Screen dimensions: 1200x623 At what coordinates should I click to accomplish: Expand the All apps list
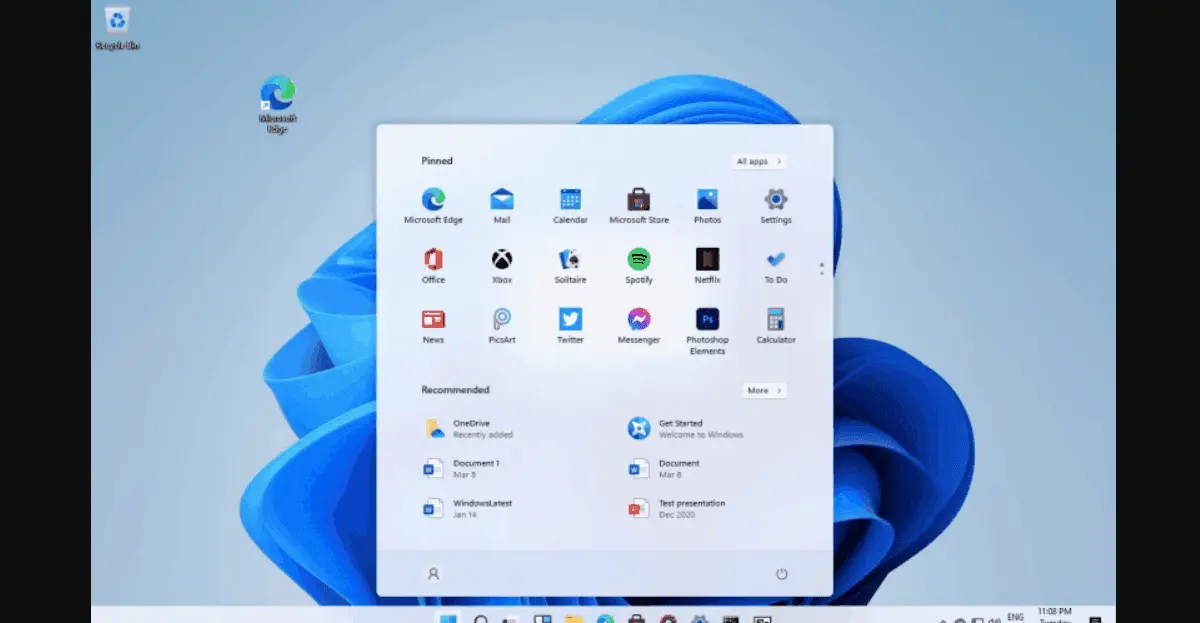click(759, 161)
